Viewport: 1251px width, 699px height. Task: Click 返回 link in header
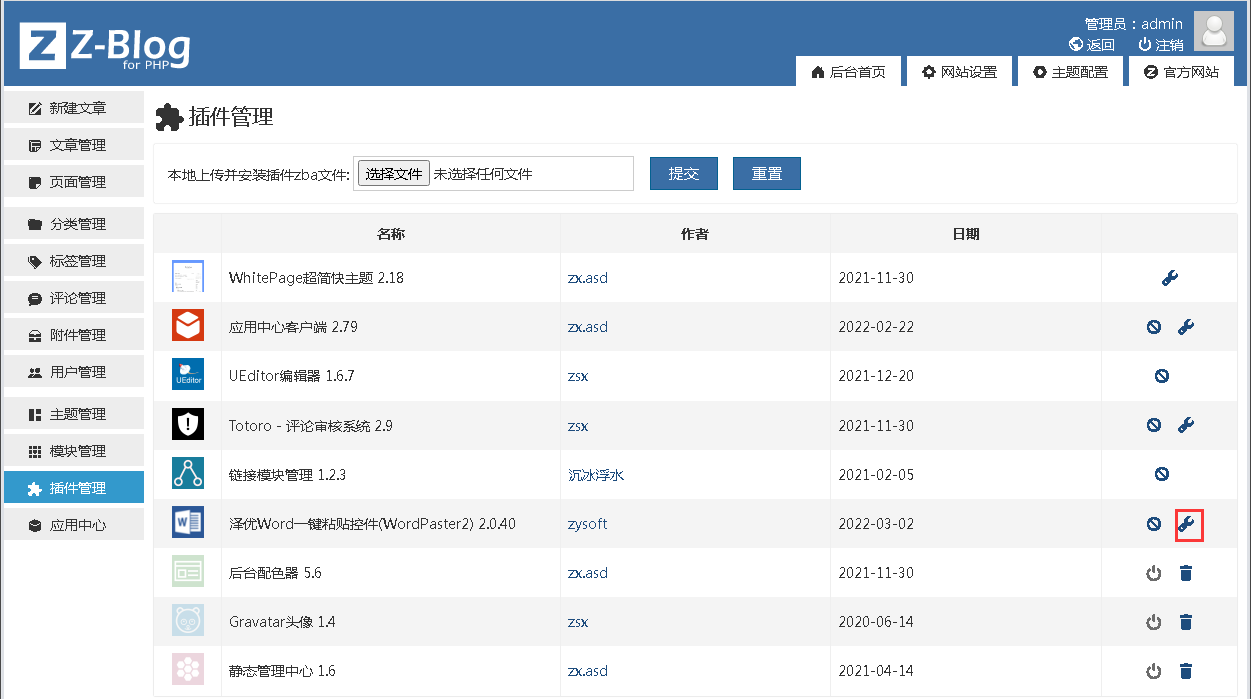[1092, 44]
